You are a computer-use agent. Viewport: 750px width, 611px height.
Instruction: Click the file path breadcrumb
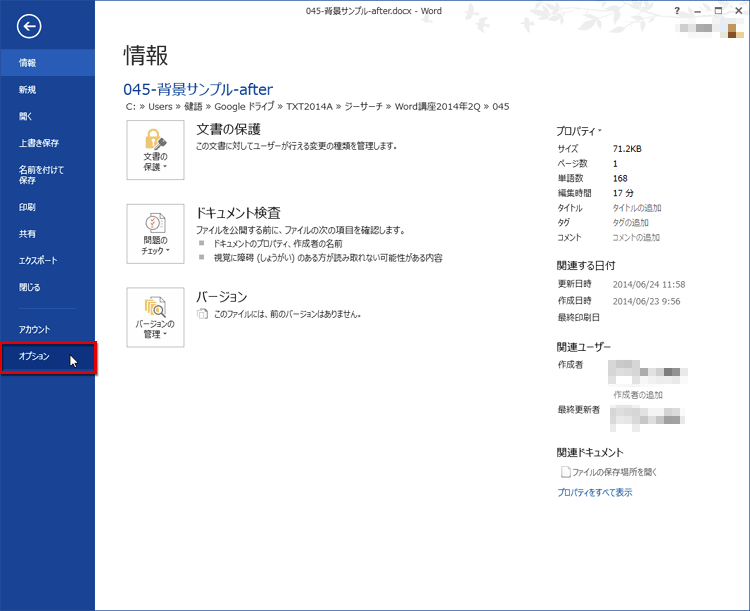tap(318, 107)
